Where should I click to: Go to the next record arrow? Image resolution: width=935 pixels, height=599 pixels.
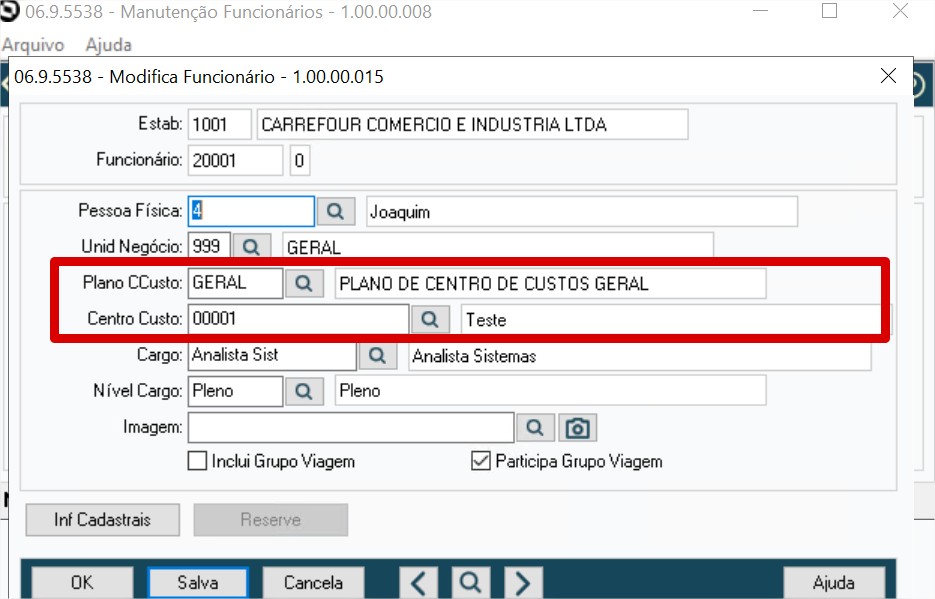(x=523, y=582)
